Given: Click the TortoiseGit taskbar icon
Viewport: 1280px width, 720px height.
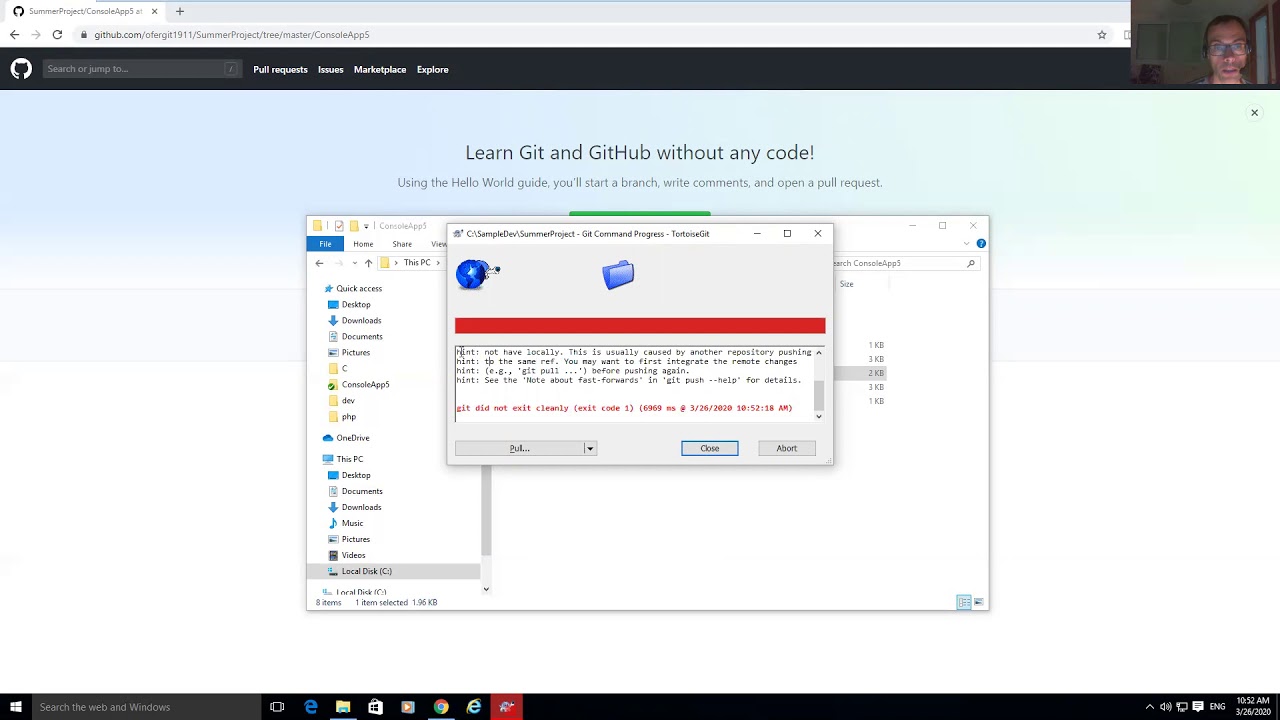Looking at the screenshot, I should click(x=506, y=707).
